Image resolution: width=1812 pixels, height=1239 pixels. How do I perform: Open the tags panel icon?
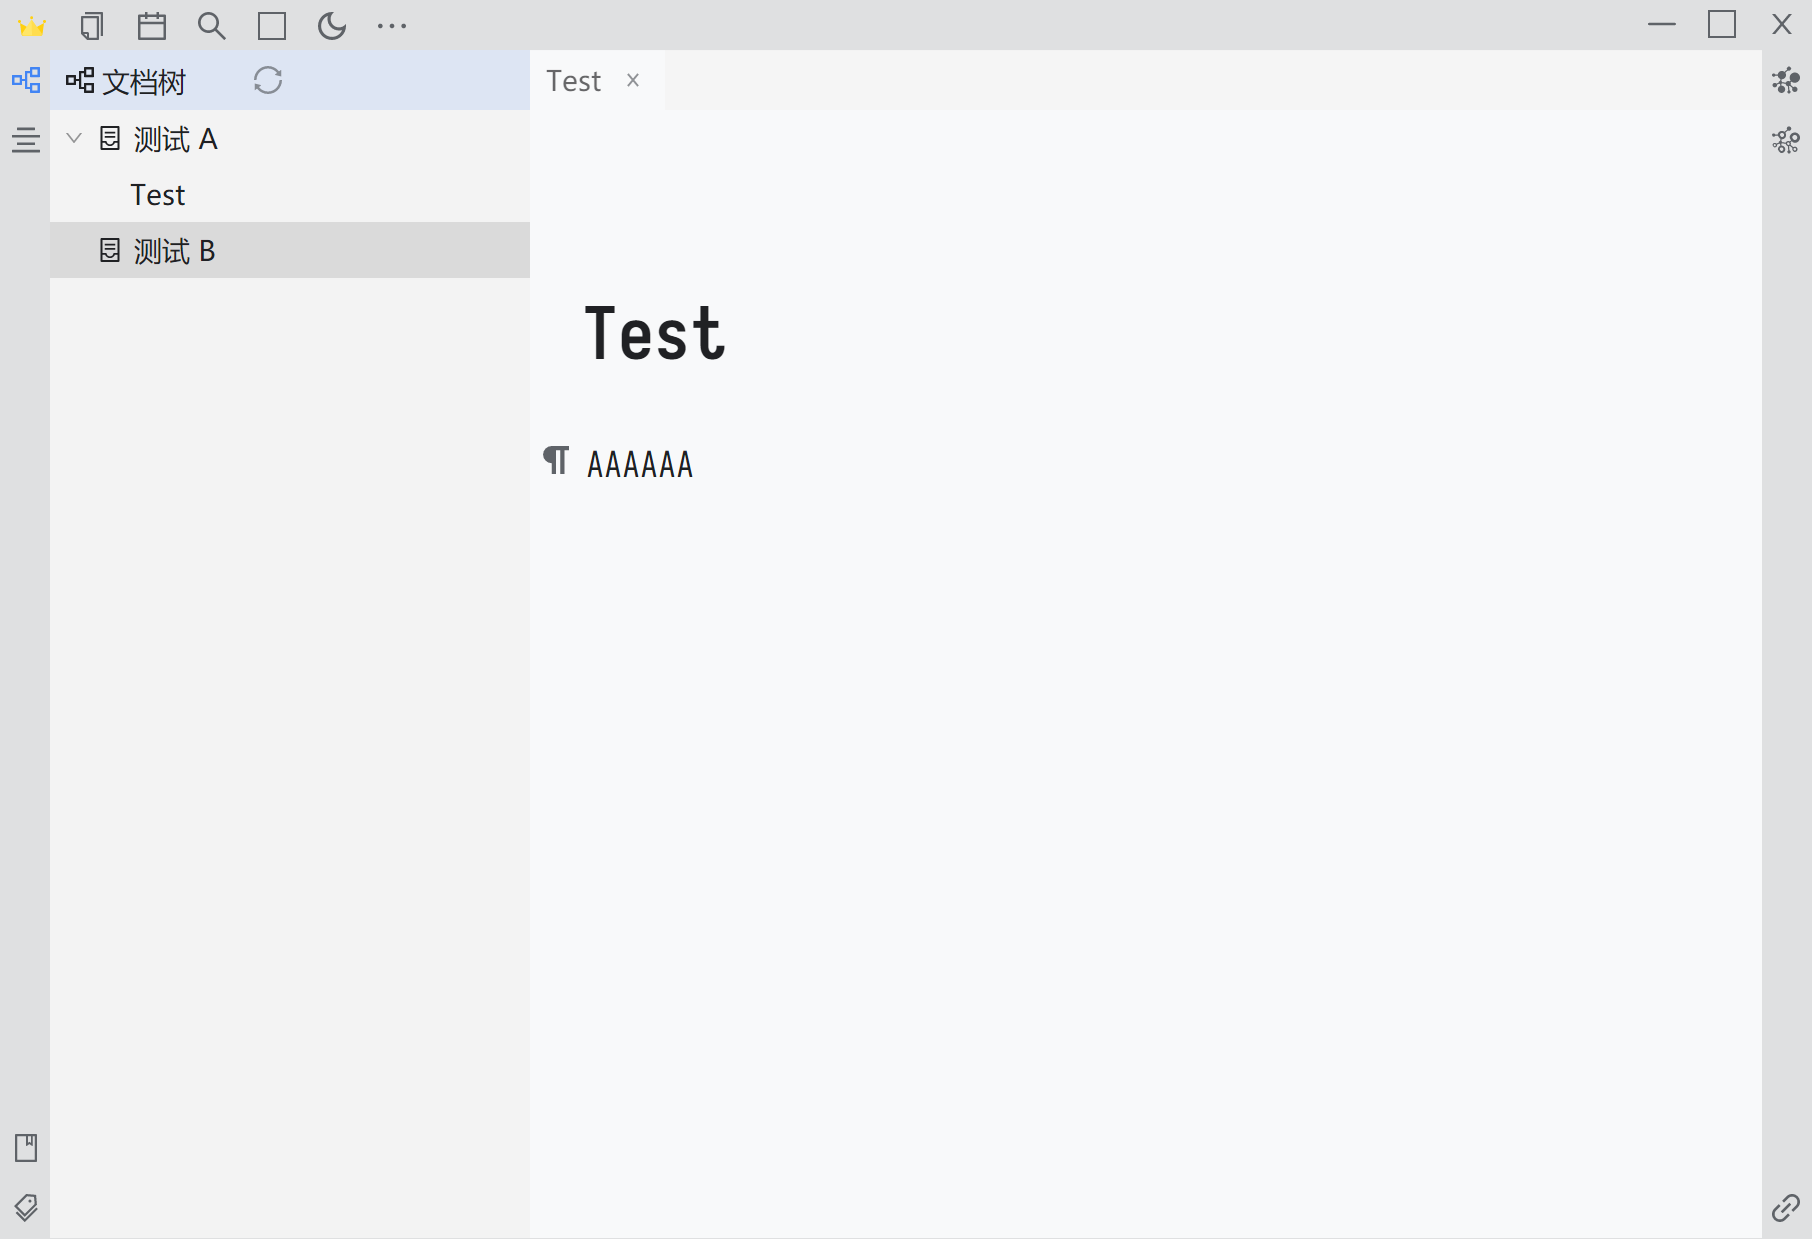pos(25,1209)
